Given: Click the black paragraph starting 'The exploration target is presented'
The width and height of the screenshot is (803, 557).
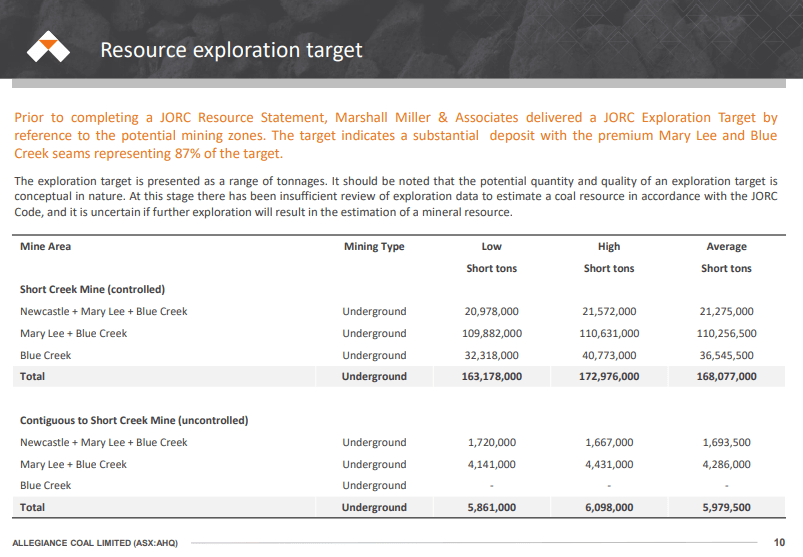Looking at the screenshot, I should (395, 197).
